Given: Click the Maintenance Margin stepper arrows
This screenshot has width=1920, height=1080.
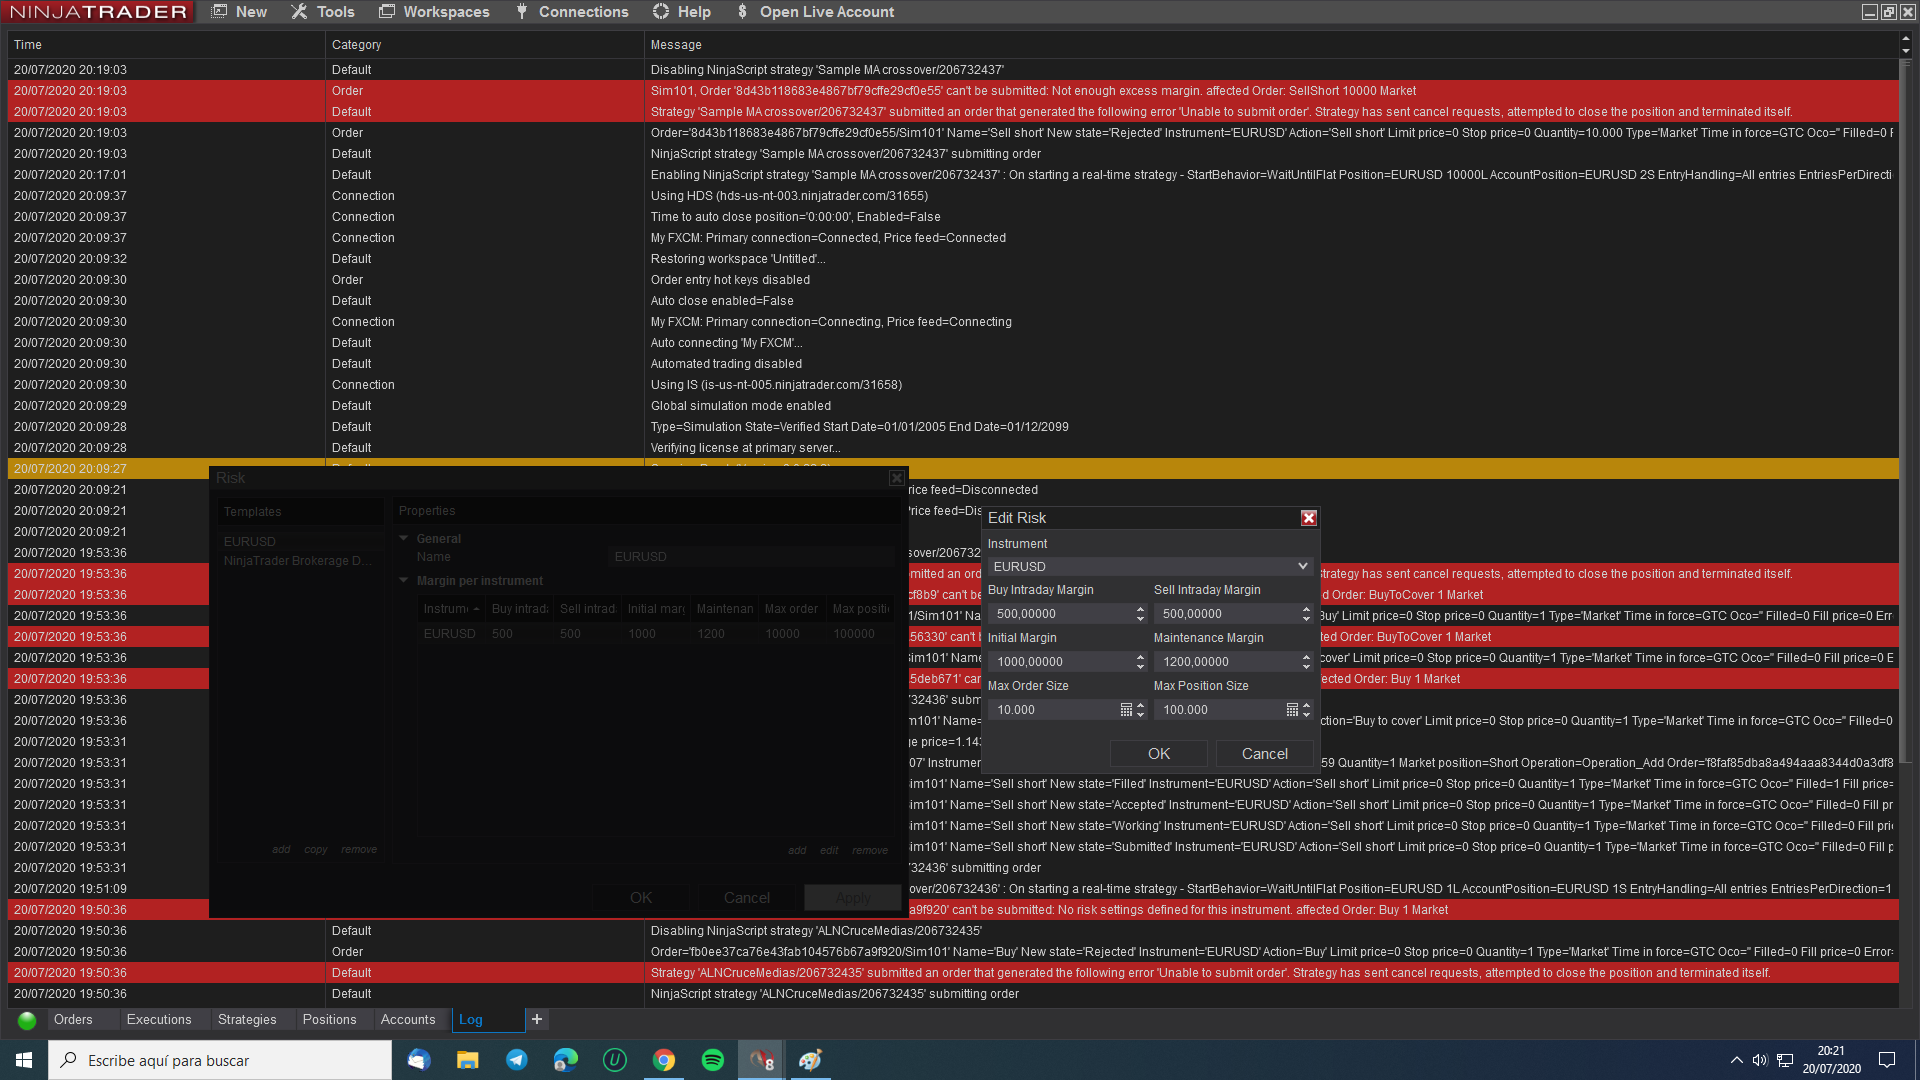Looking at the screenshot, I should 1306,662.
